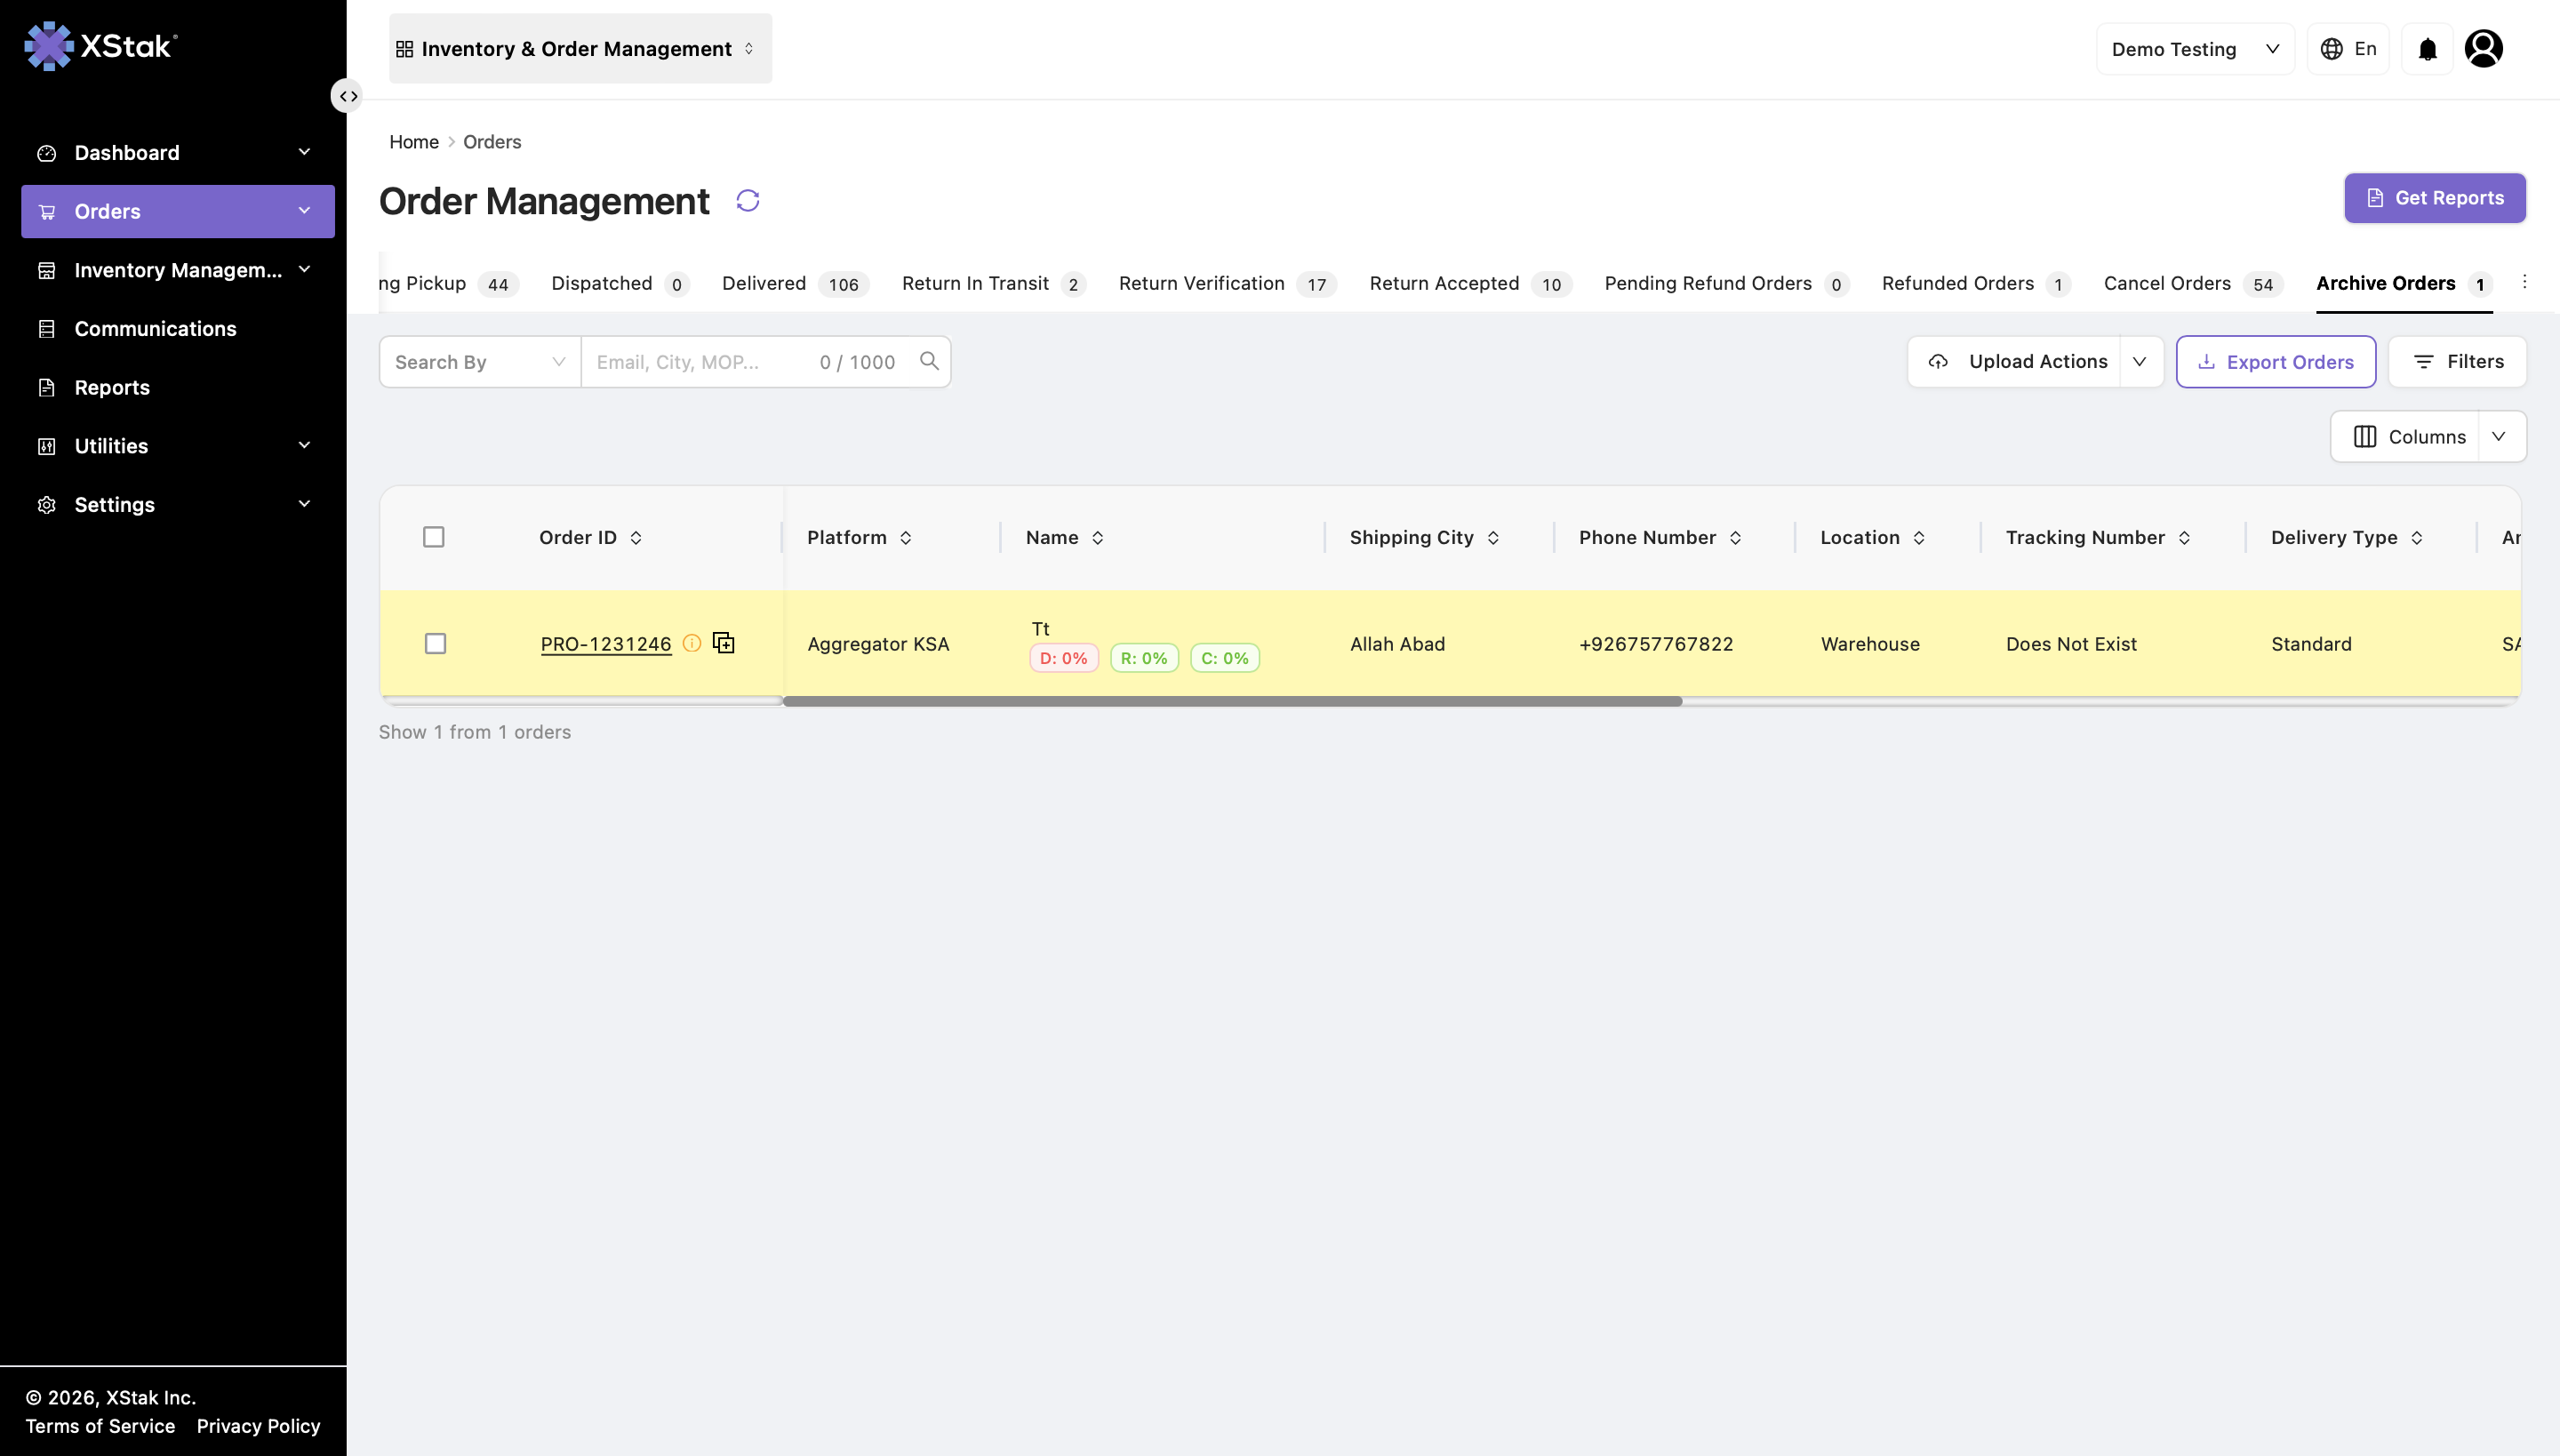Open the Privacy Policy link
This screenshot has width=2560, height=1456.
click(x=258, y=1426)
